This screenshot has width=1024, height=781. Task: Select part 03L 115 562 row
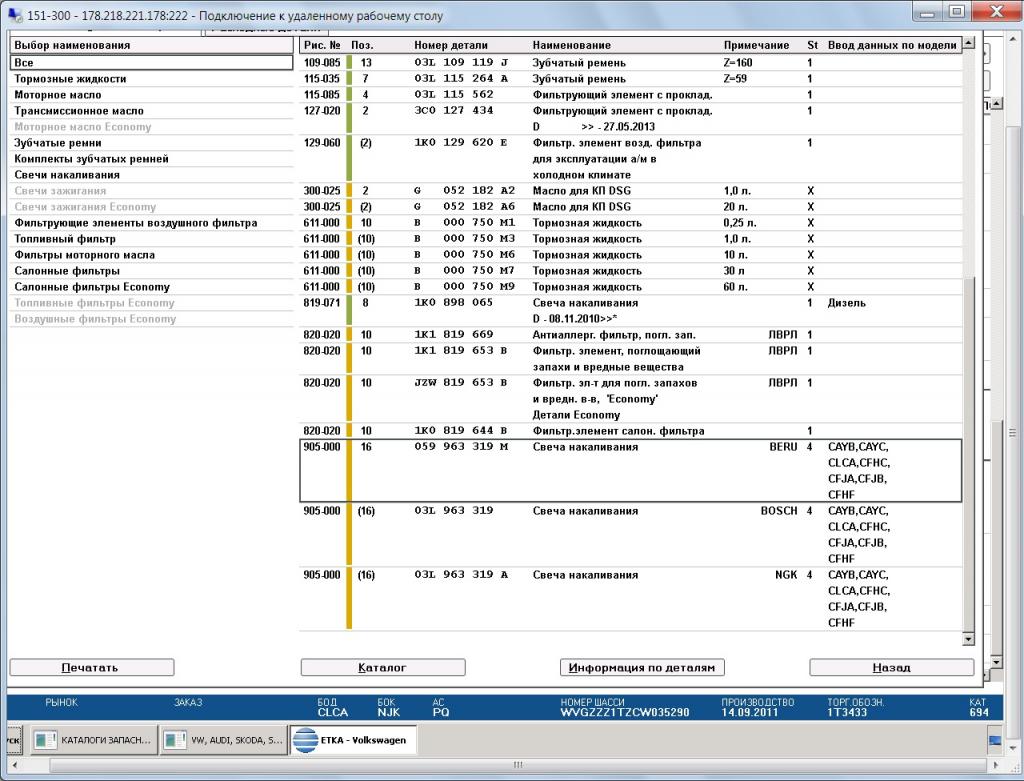pyautogui.click(x=631, y=95)
